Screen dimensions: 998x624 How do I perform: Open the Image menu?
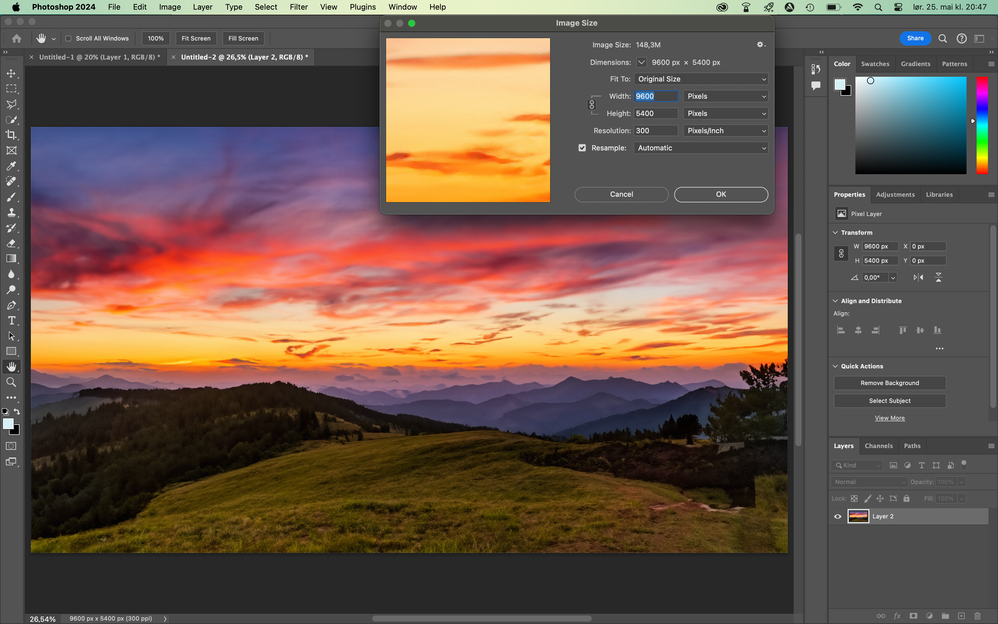[169, 7]
